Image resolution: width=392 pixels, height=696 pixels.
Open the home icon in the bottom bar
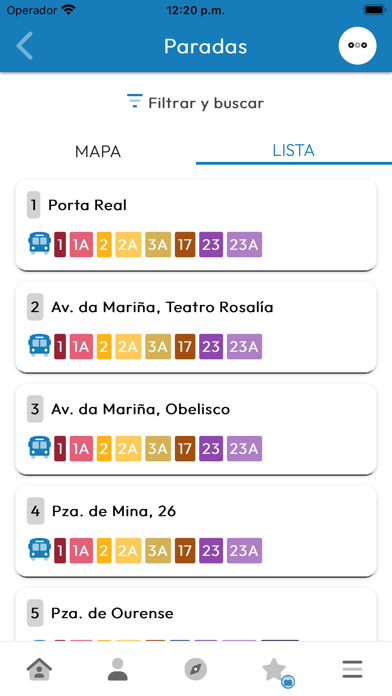(39, 669)
